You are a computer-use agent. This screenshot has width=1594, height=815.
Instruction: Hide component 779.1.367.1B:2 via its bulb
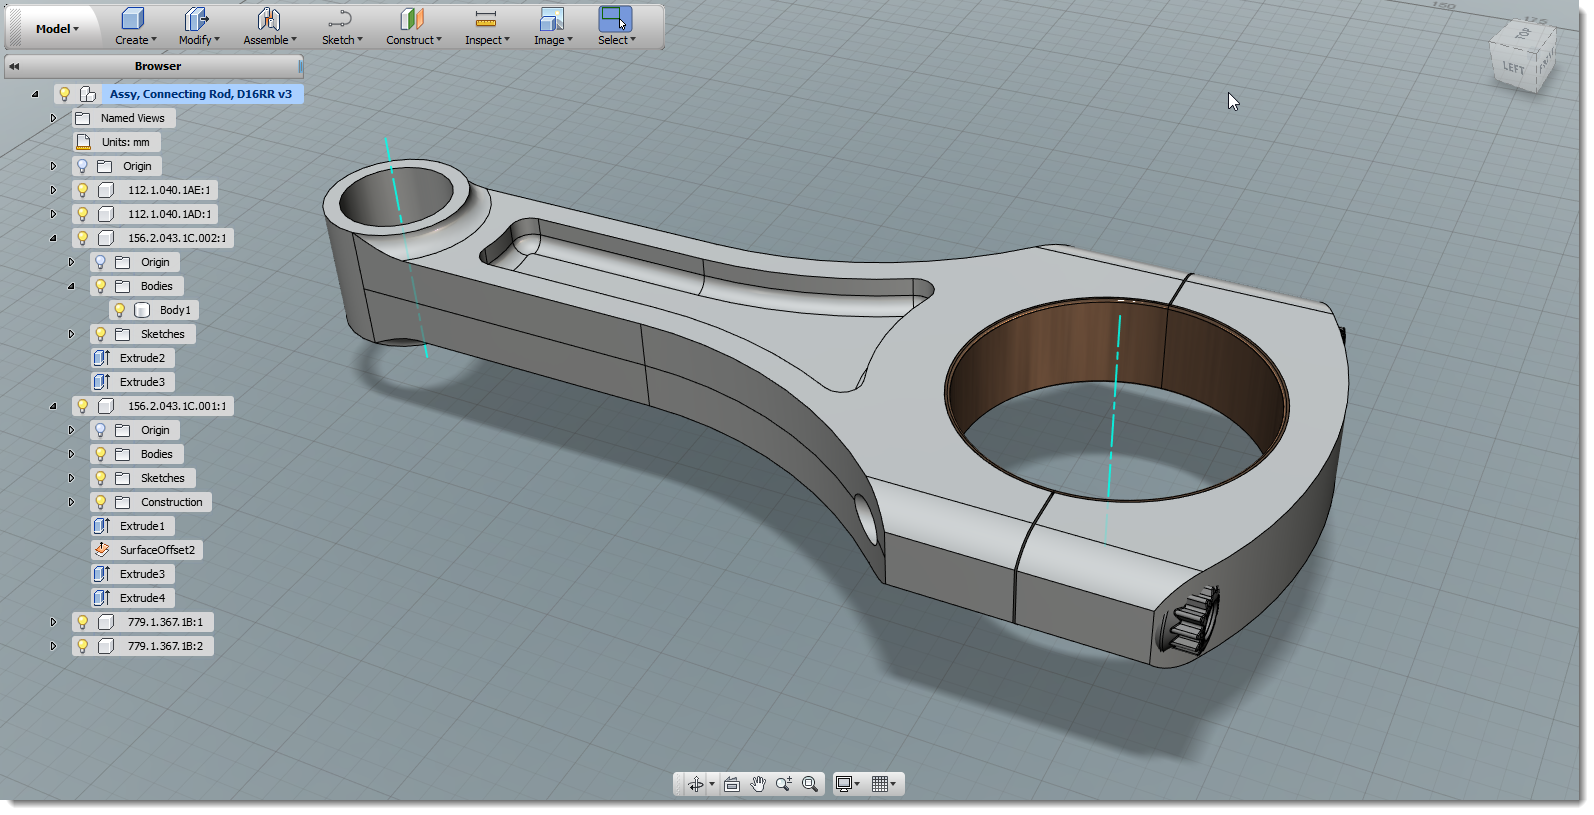(82, 646)
